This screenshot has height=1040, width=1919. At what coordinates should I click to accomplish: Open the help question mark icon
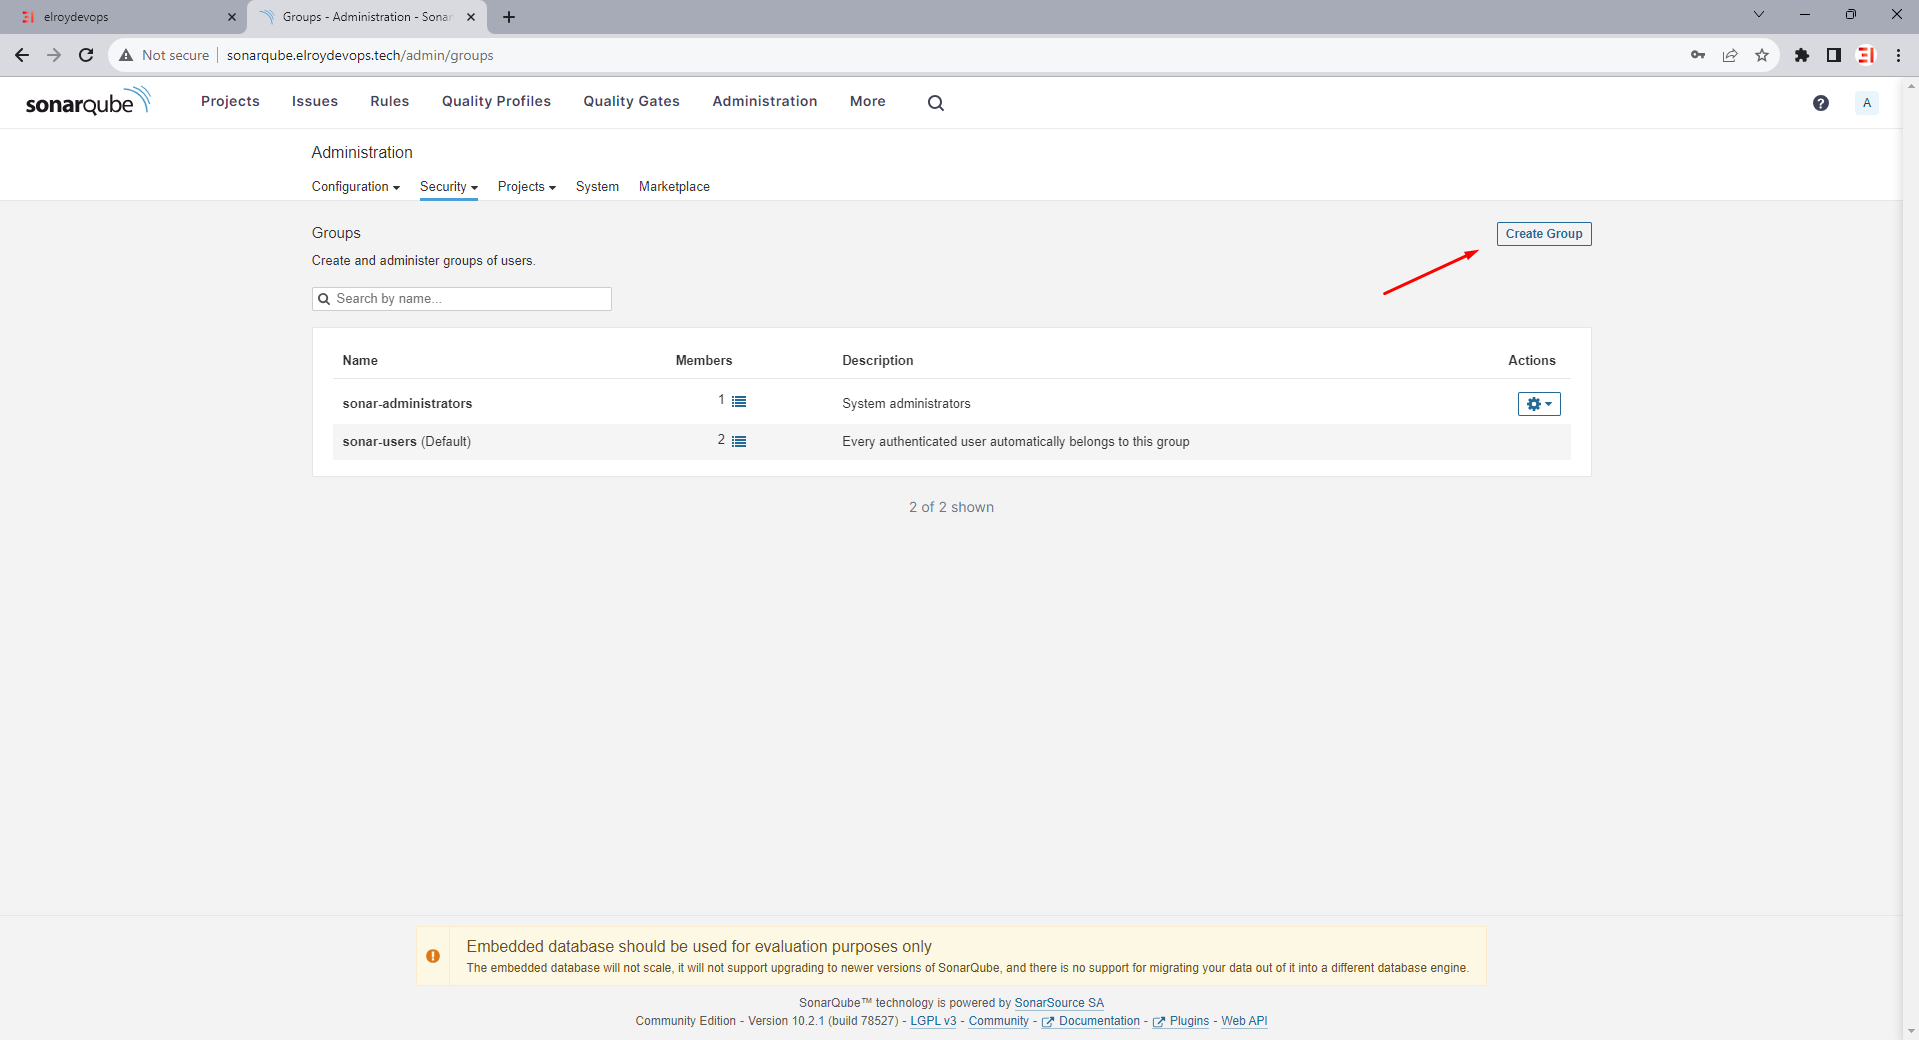(1820, 103)
